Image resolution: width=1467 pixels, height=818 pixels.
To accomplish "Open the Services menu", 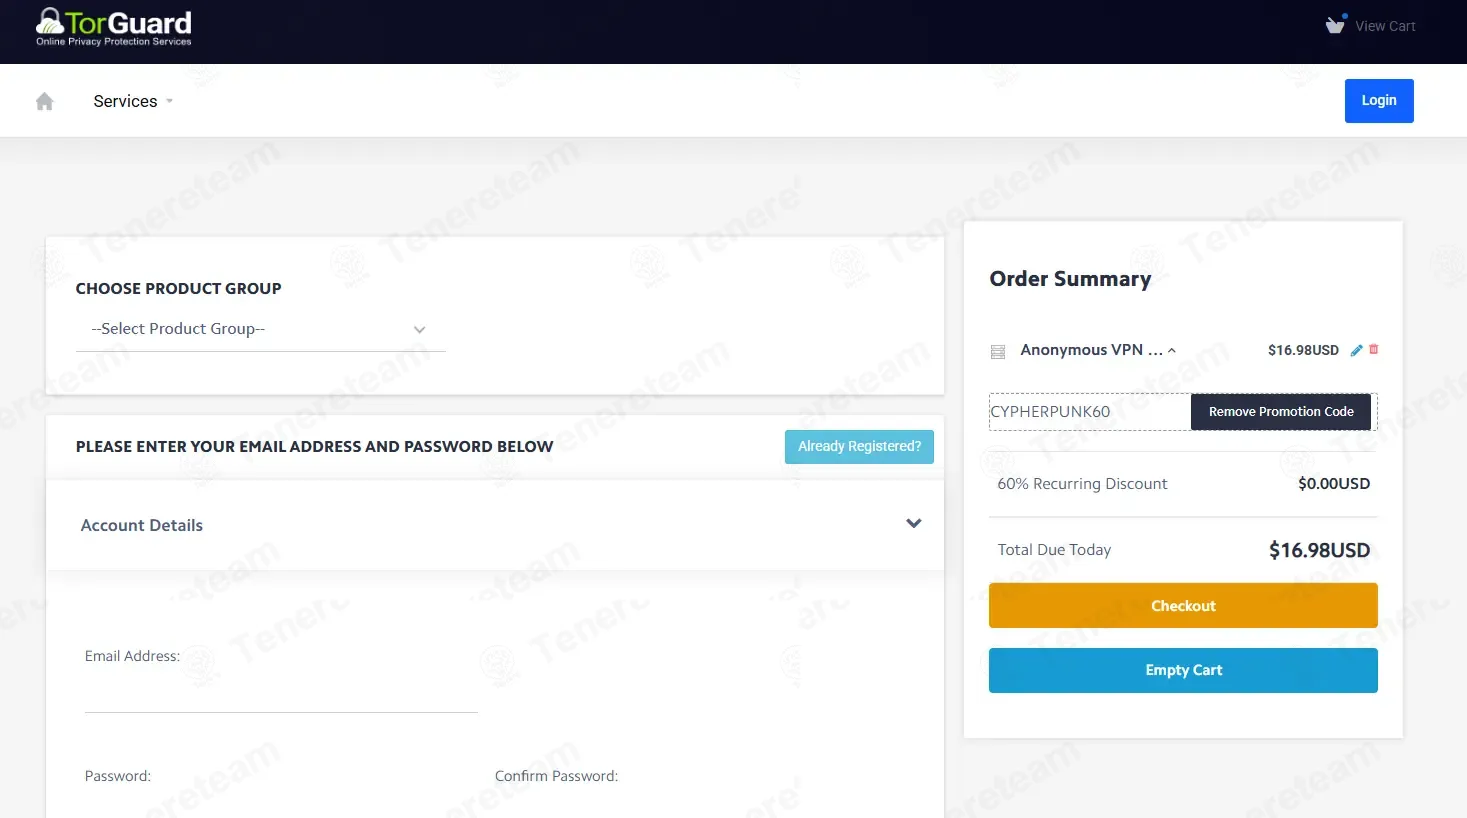I will (133, 101).
